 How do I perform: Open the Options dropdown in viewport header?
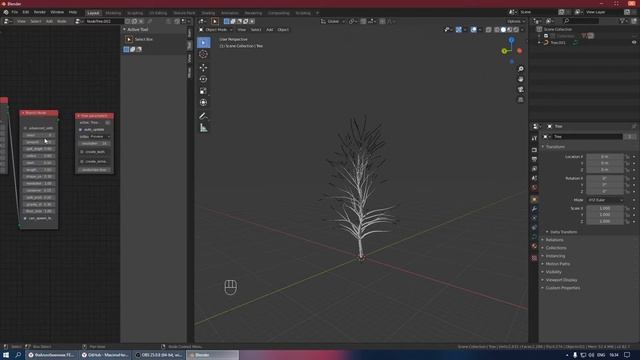516,21
